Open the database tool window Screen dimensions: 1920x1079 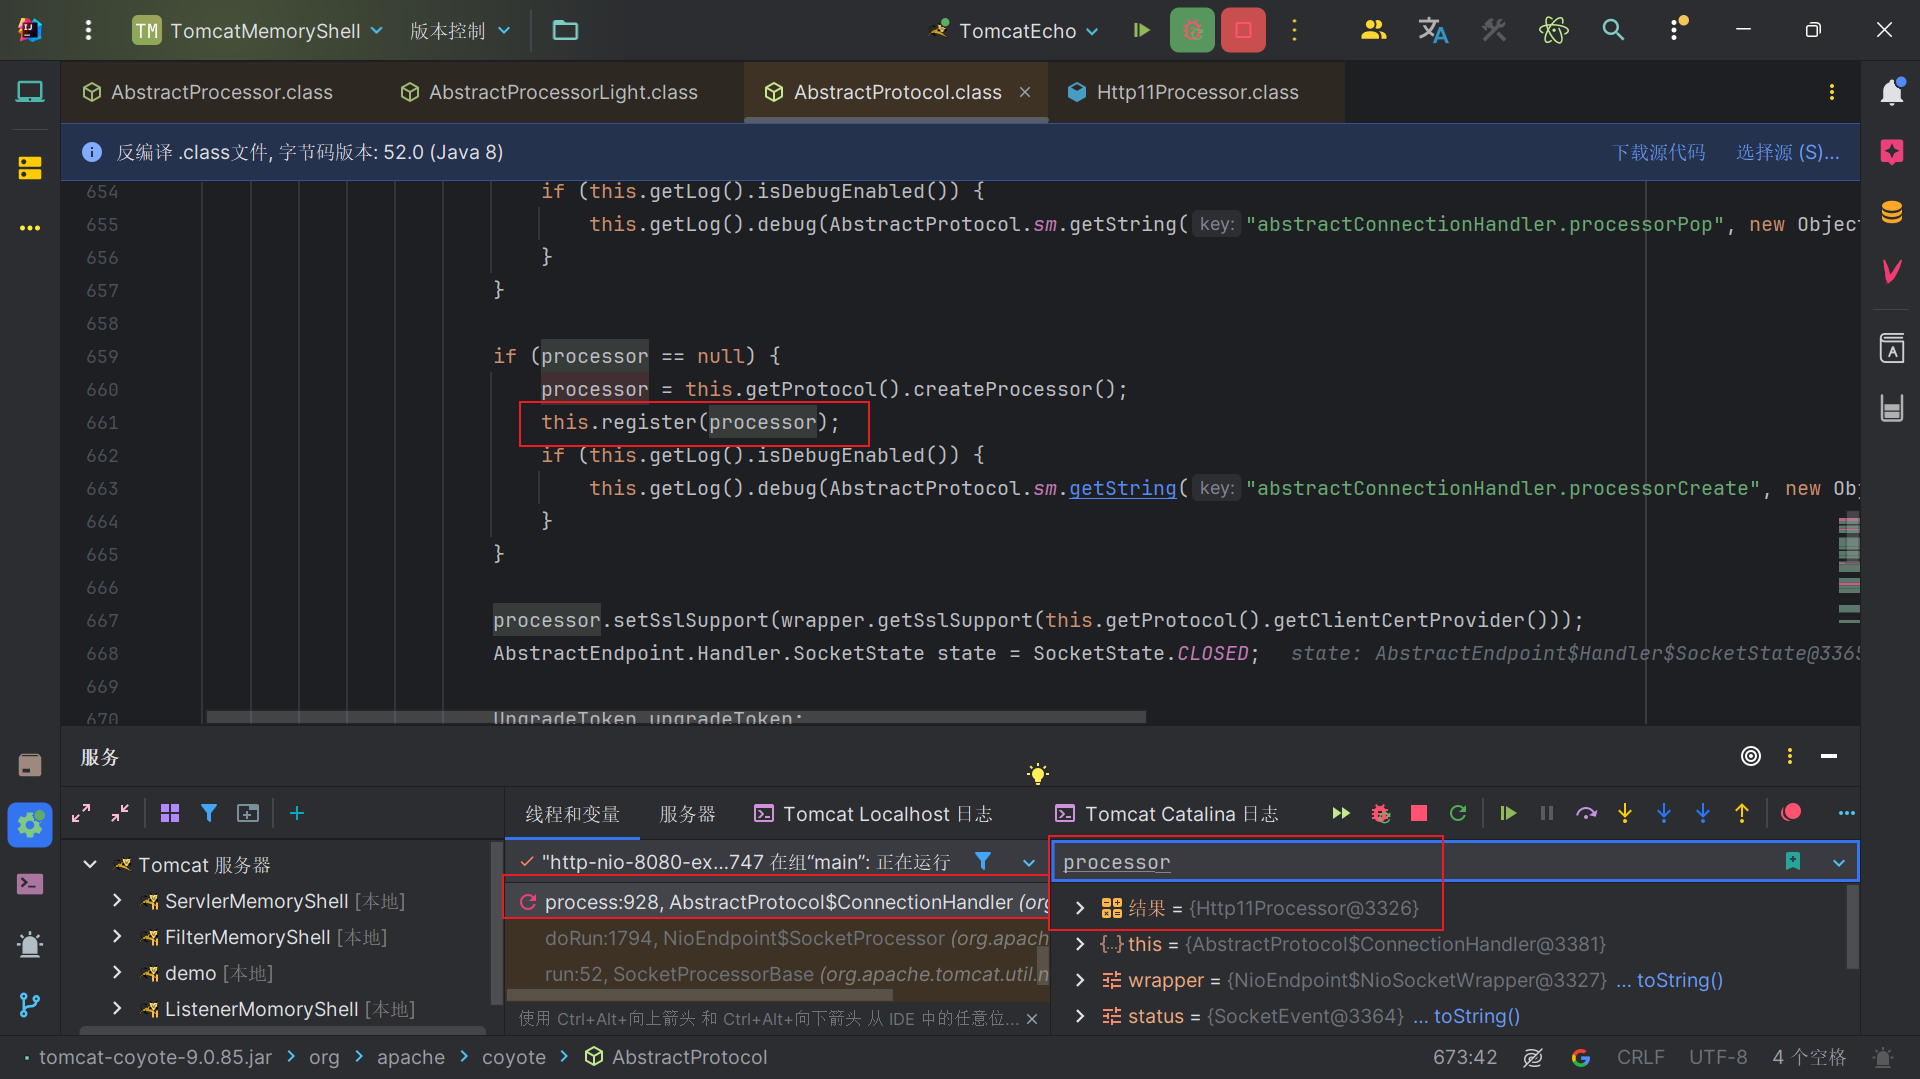click(x=1891, y=212)
